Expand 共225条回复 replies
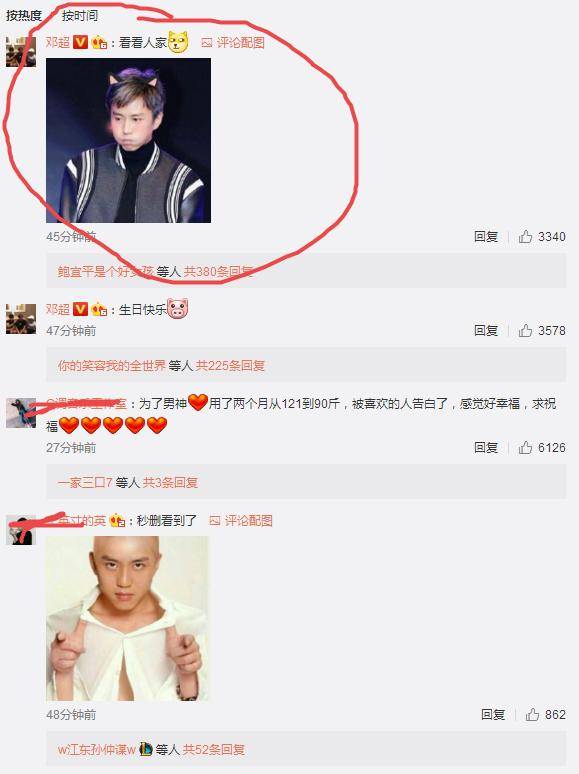The height and width of the screenshot is (774, 579). pos(231,366)
